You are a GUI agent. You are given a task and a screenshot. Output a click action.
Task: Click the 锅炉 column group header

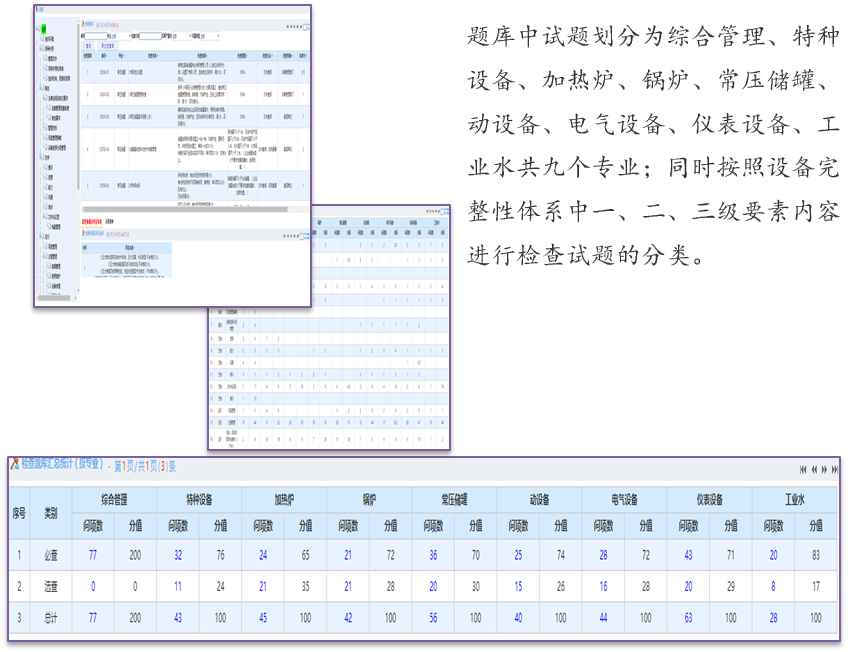point(370,499)
